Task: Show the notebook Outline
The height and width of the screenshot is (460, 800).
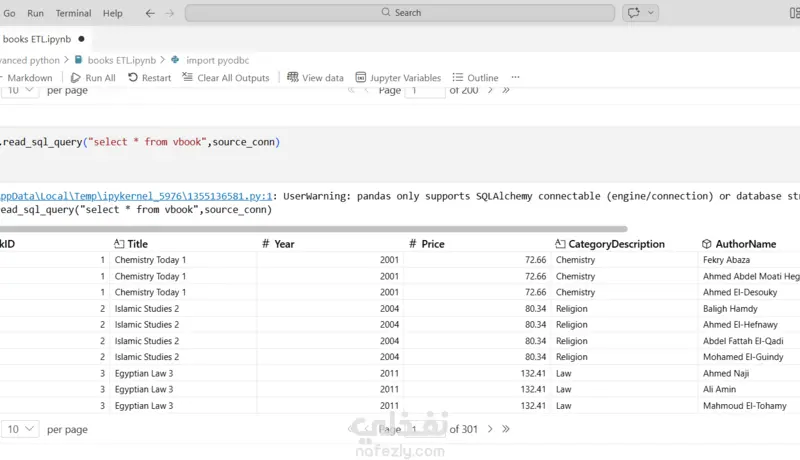Action: pyautogui.click(x=459, y=77)
